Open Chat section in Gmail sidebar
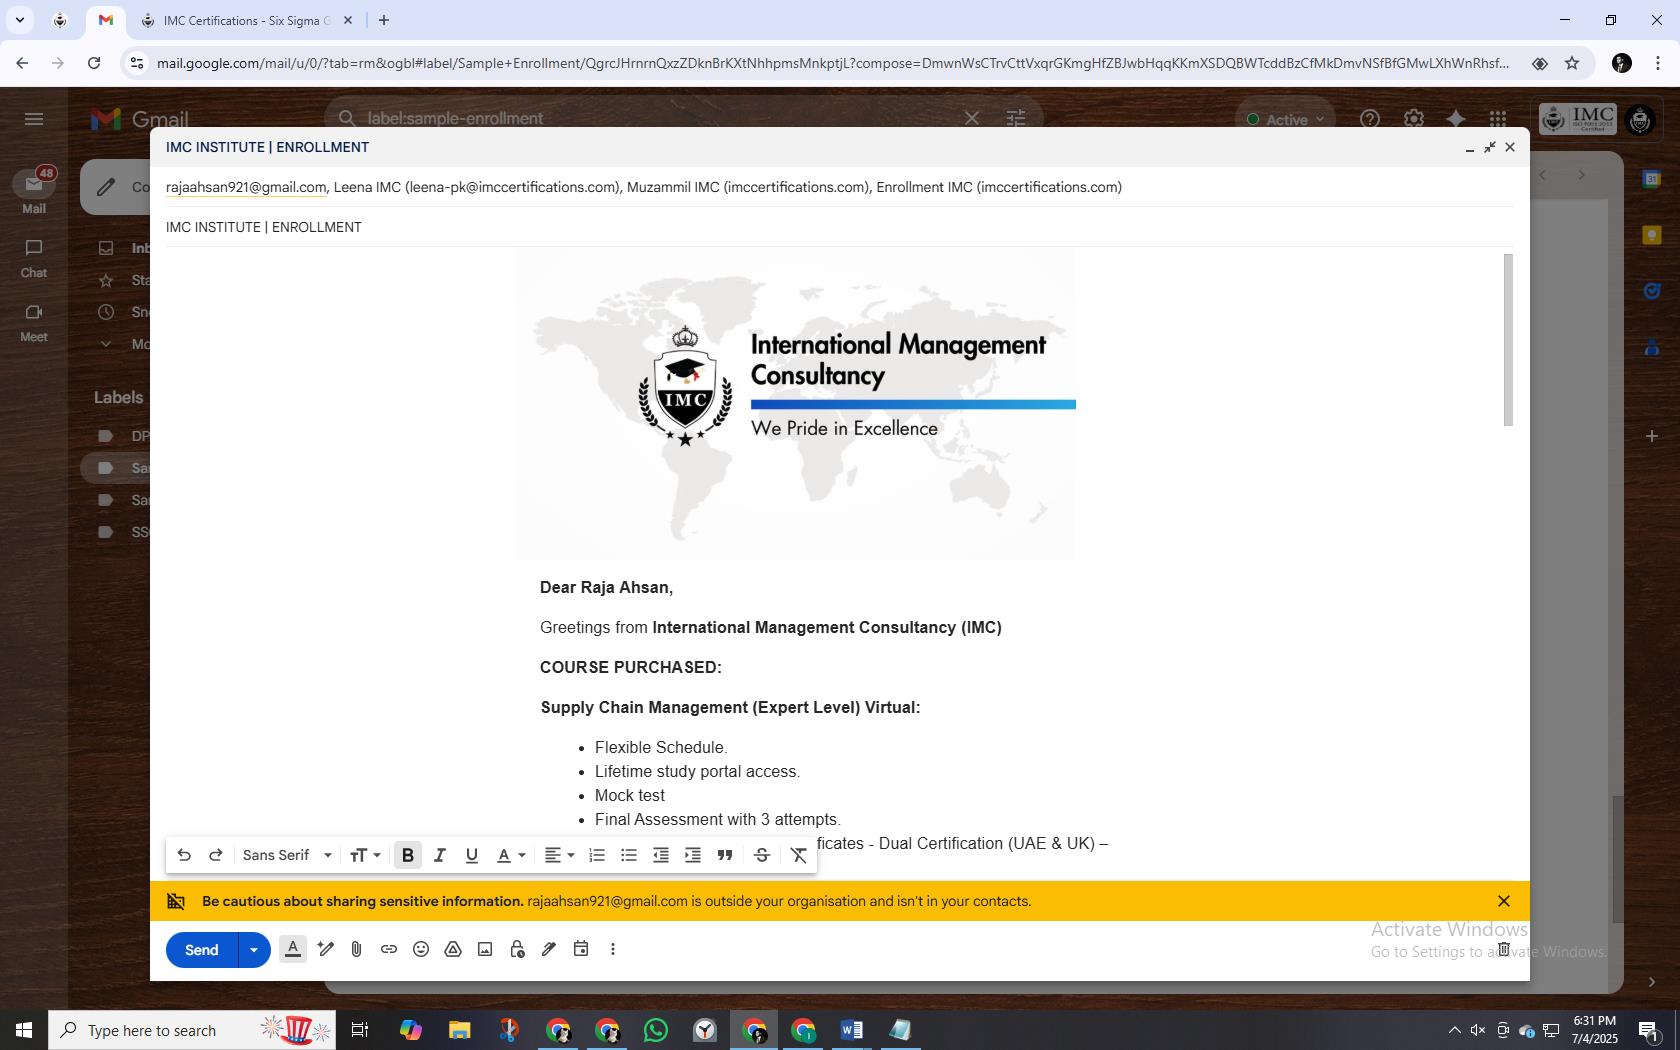Screen dimensions: 1680x1050 click(x=34, y=258)
